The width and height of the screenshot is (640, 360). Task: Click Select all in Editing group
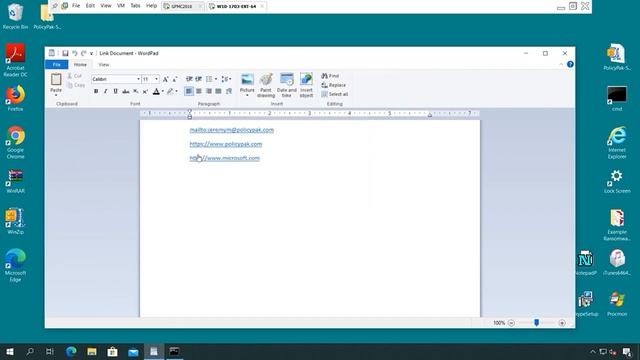tap(335, 94)
